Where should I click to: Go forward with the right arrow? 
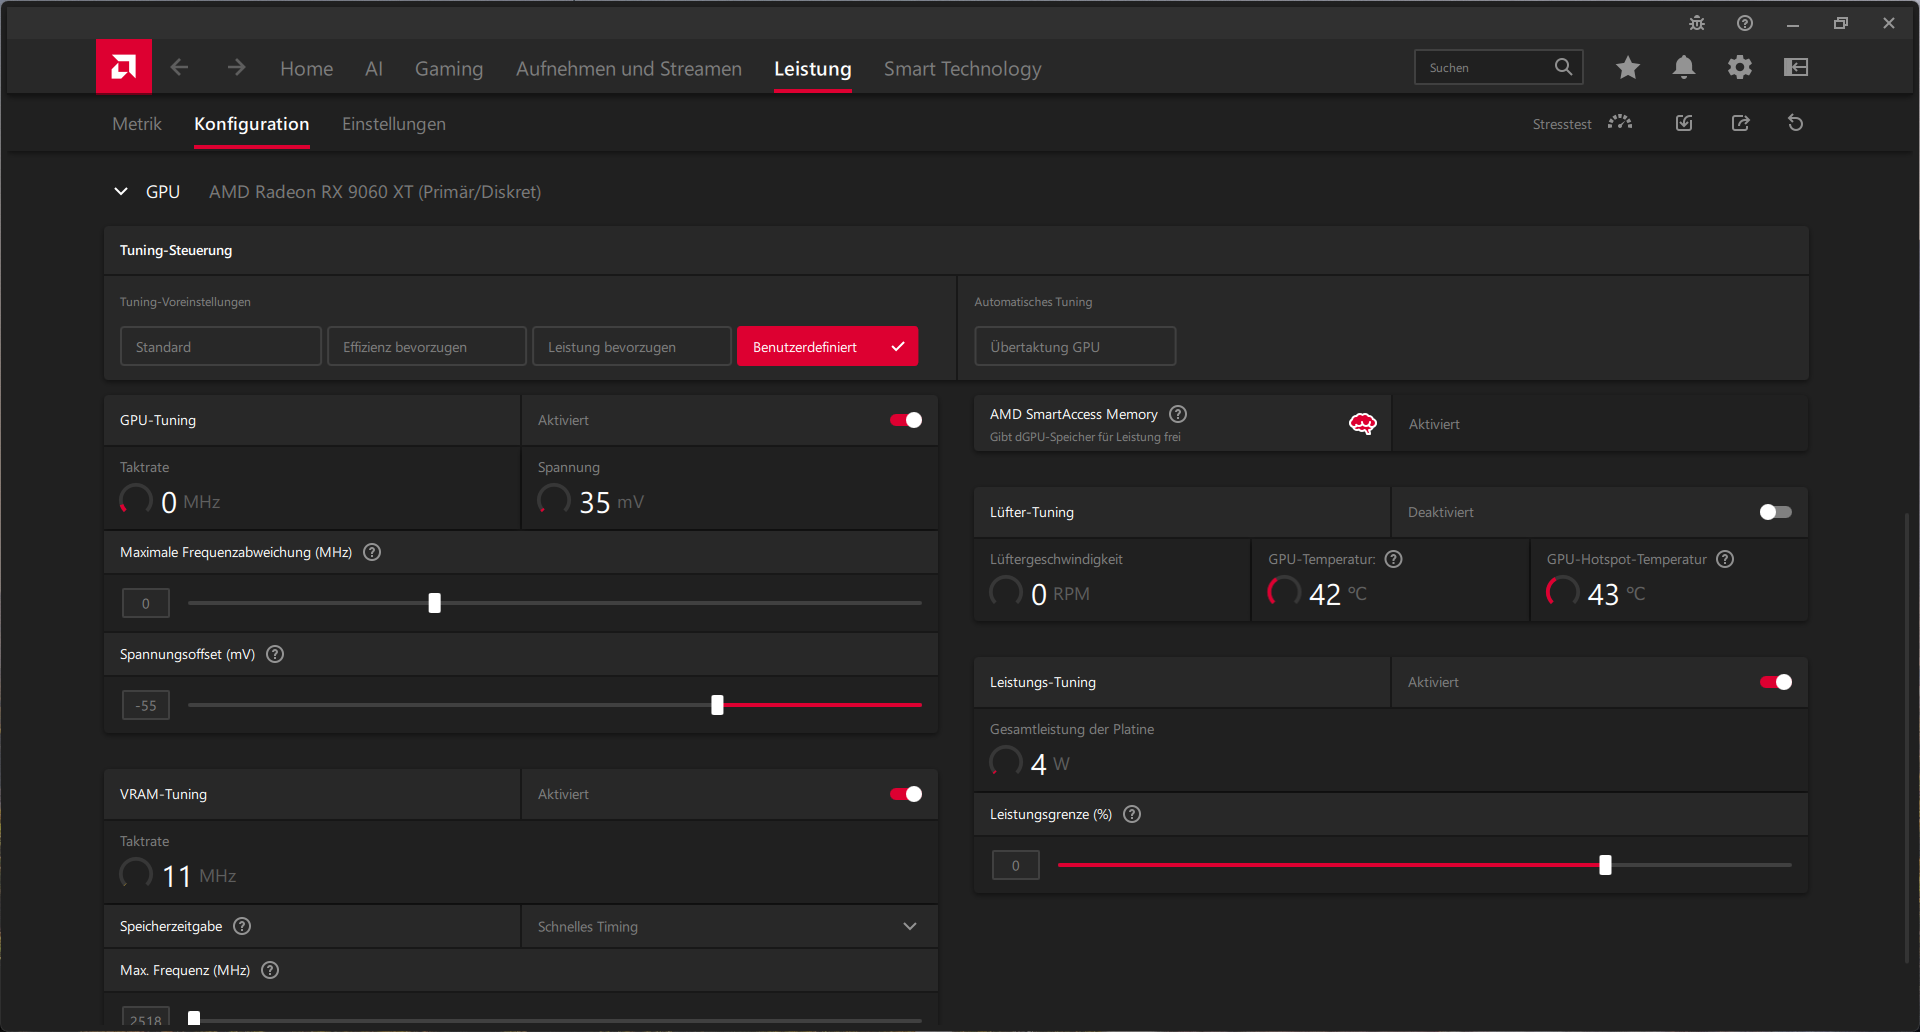[236, 67]
